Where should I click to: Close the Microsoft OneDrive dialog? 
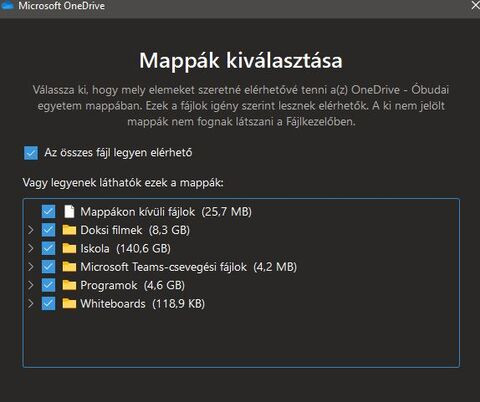point(476,5)
